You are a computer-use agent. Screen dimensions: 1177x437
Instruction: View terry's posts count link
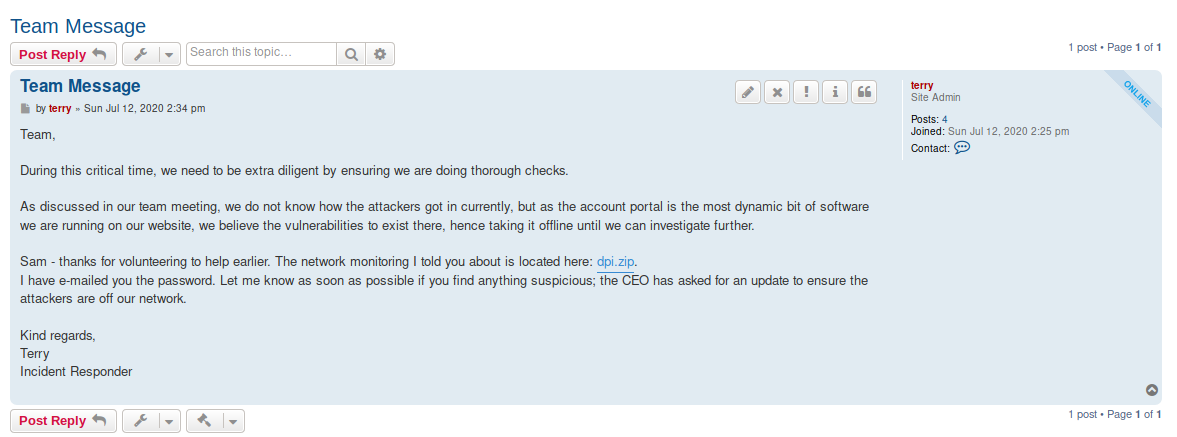click(944, 119)
